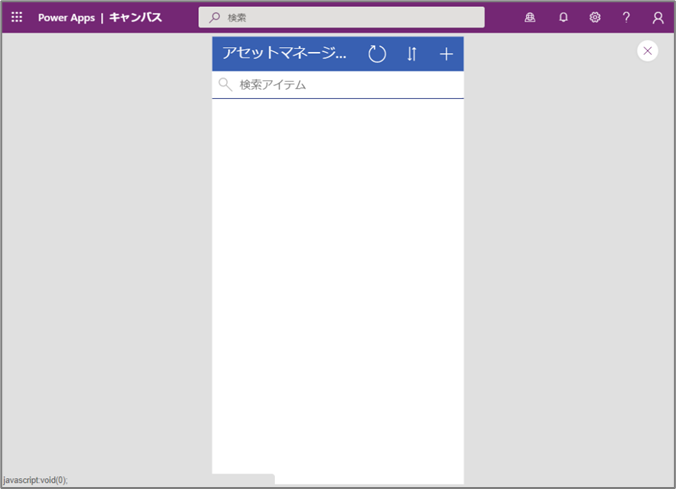Click the Power Apps title link
This screenshot has height=489, width=676.
click(x=66, y=18)
